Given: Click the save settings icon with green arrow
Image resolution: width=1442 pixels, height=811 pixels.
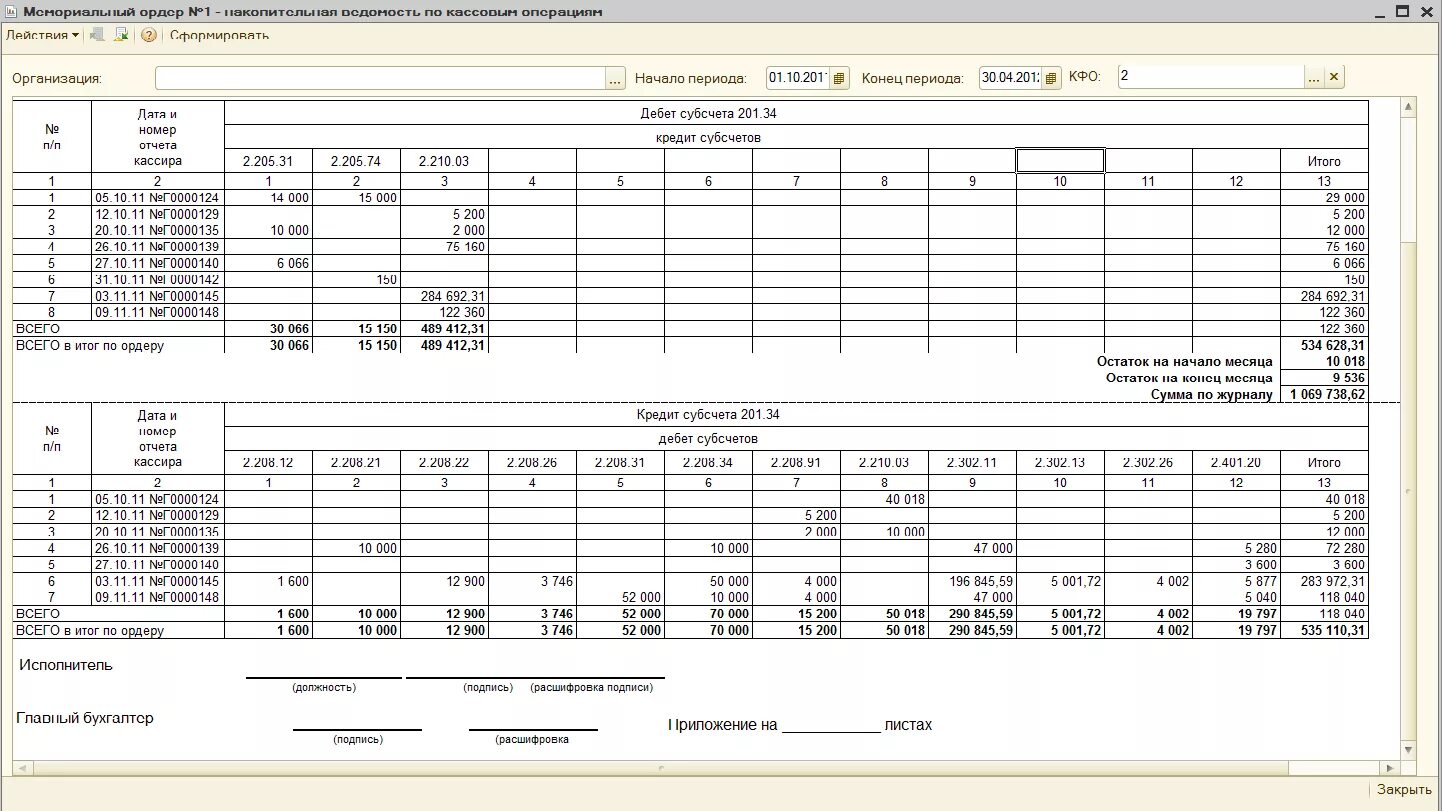Looking at the screenshot, I should pos(122,35).
